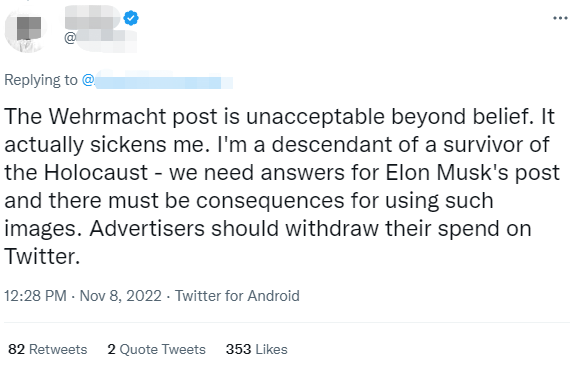585x369 pixels.
Task: Click the blue verified checkmark badge
Action: point(131,18)
